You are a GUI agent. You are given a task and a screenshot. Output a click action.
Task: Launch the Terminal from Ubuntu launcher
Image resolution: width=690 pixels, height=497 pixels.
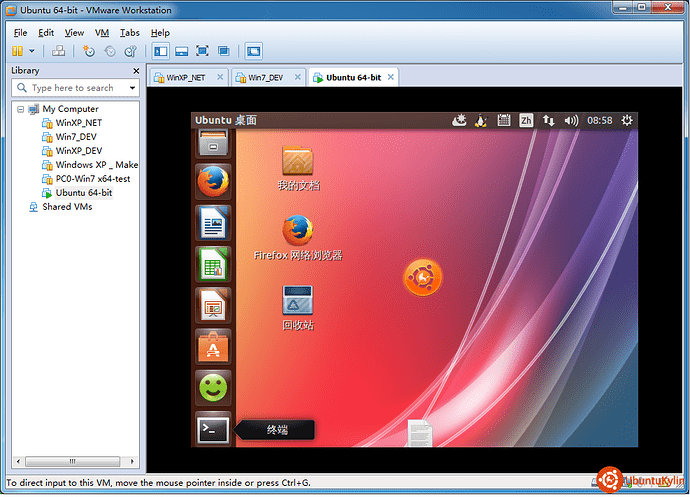(x=213, y=429)
